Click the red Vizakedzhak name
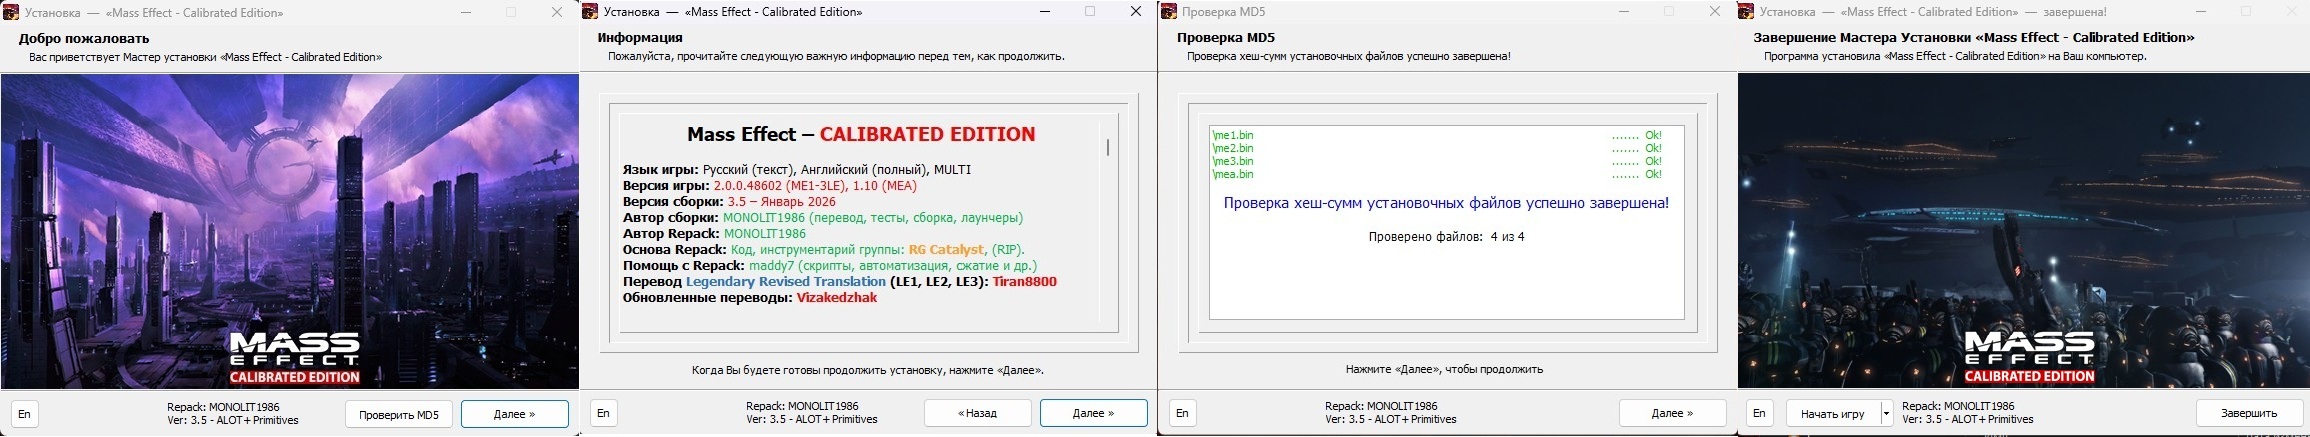This screenshot has height=437, width=2310. click(x=837, y=298)
